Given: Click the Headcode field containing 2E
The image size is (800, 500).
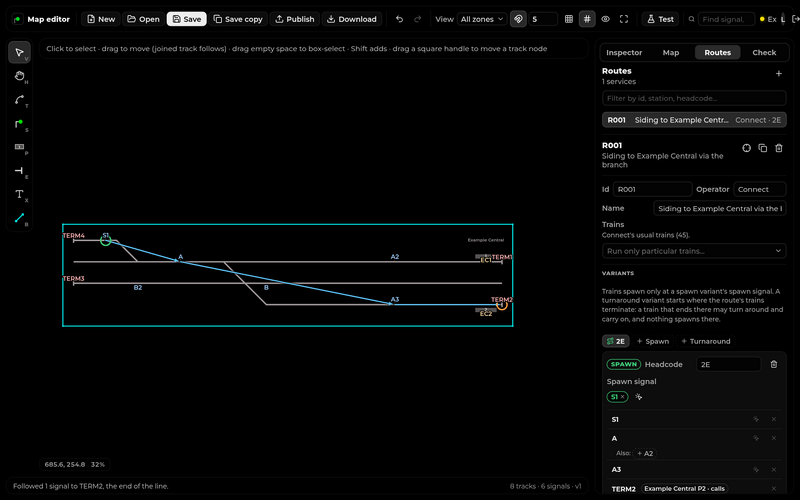Looking at the screenshot, I should tap(729, 364).
